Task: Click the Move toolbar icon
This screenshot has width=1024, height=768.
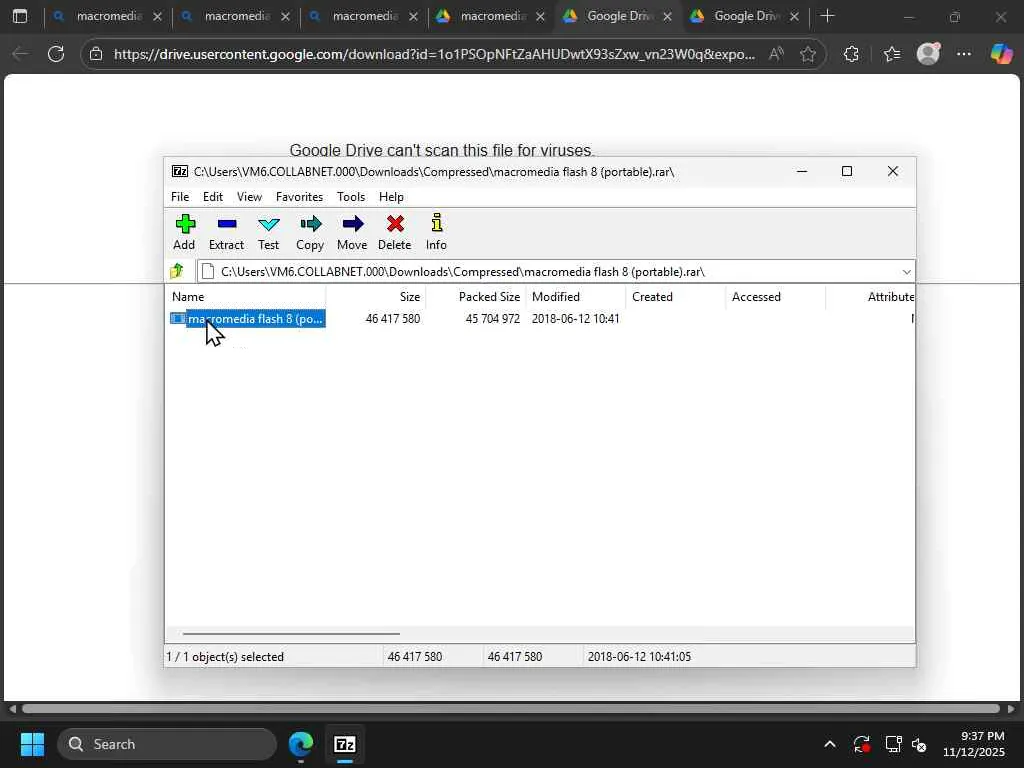Action: (352, 232)
